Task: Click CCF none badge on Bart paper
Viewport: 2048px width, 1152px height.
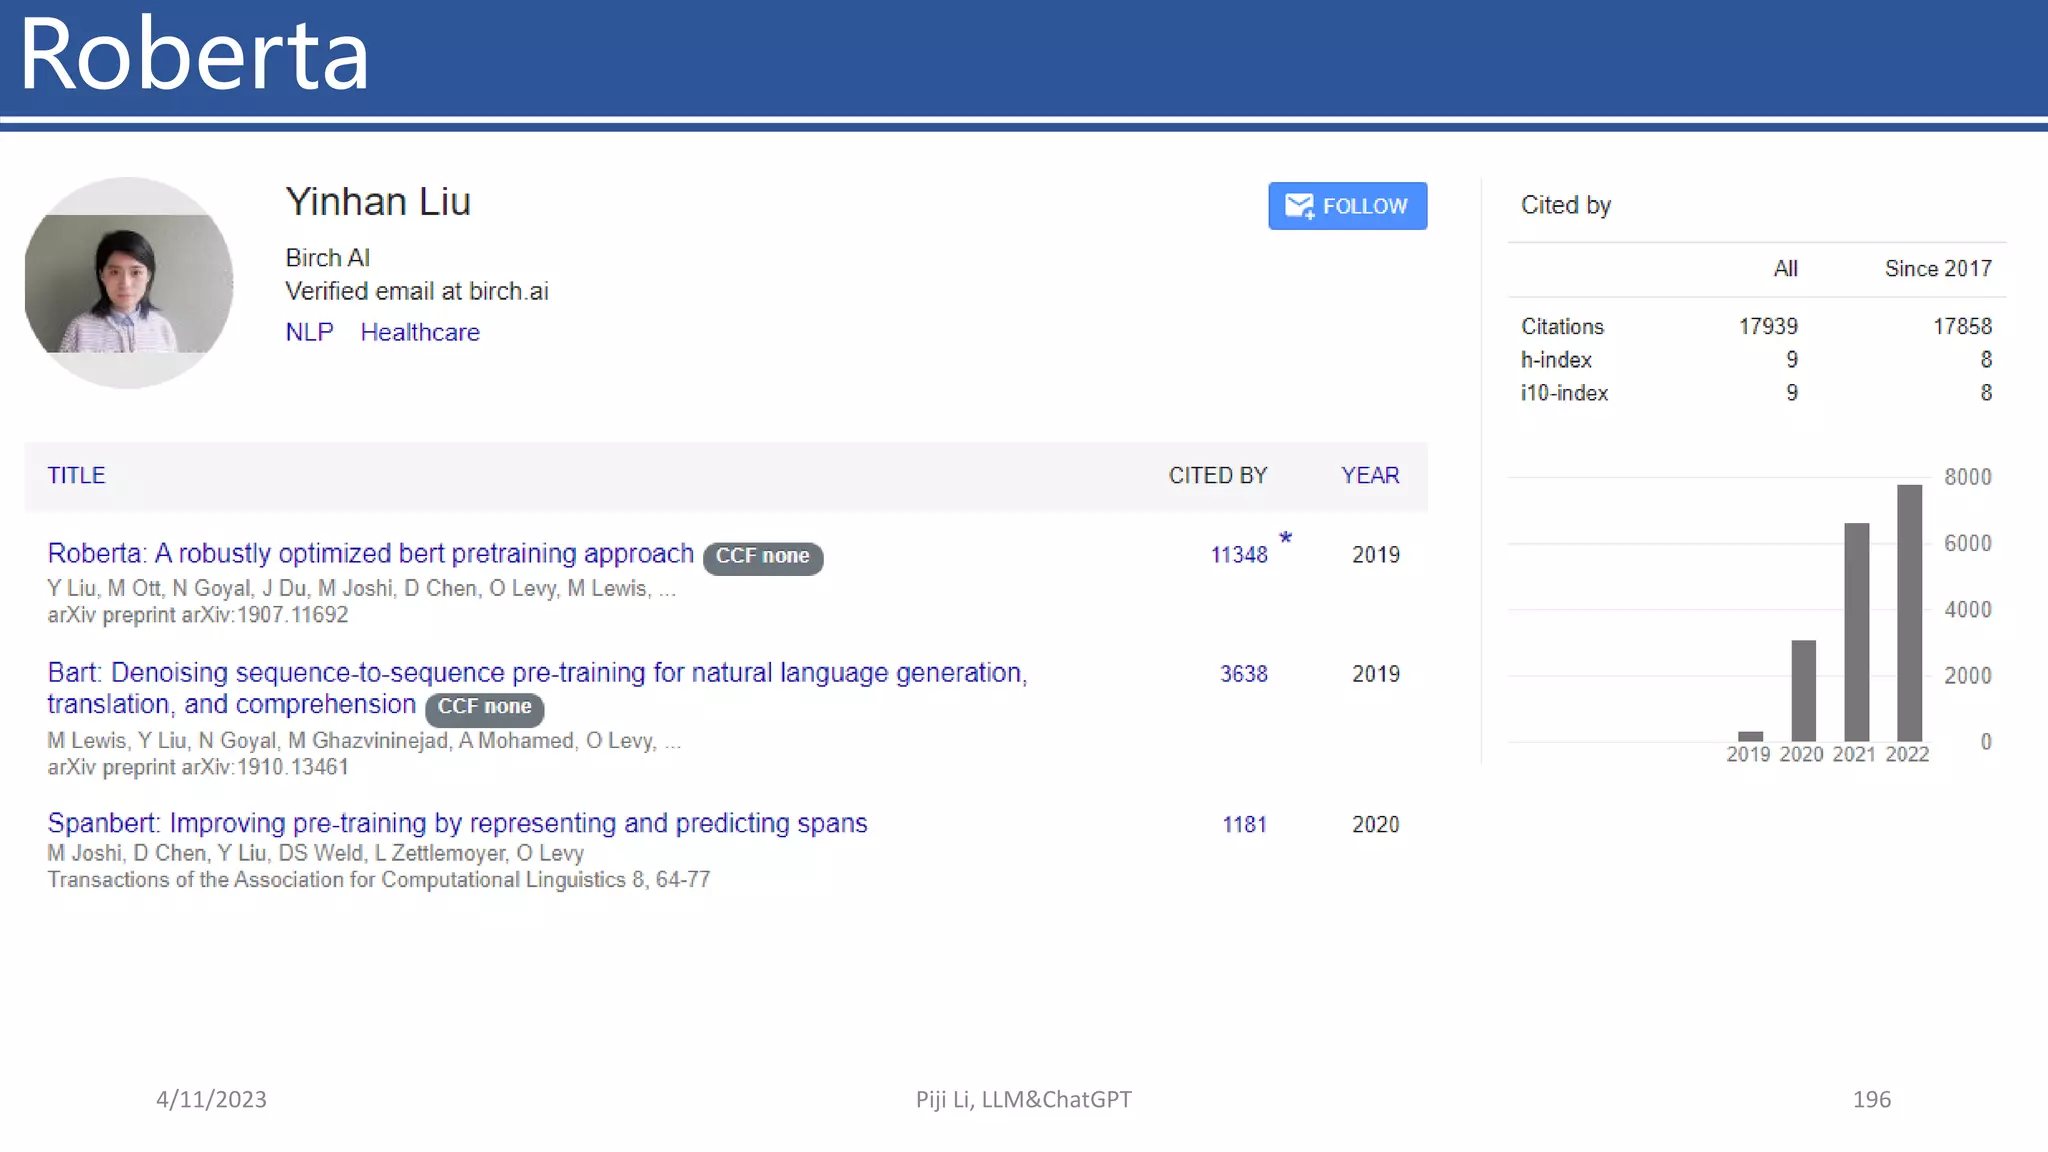Action: [484, 707]
